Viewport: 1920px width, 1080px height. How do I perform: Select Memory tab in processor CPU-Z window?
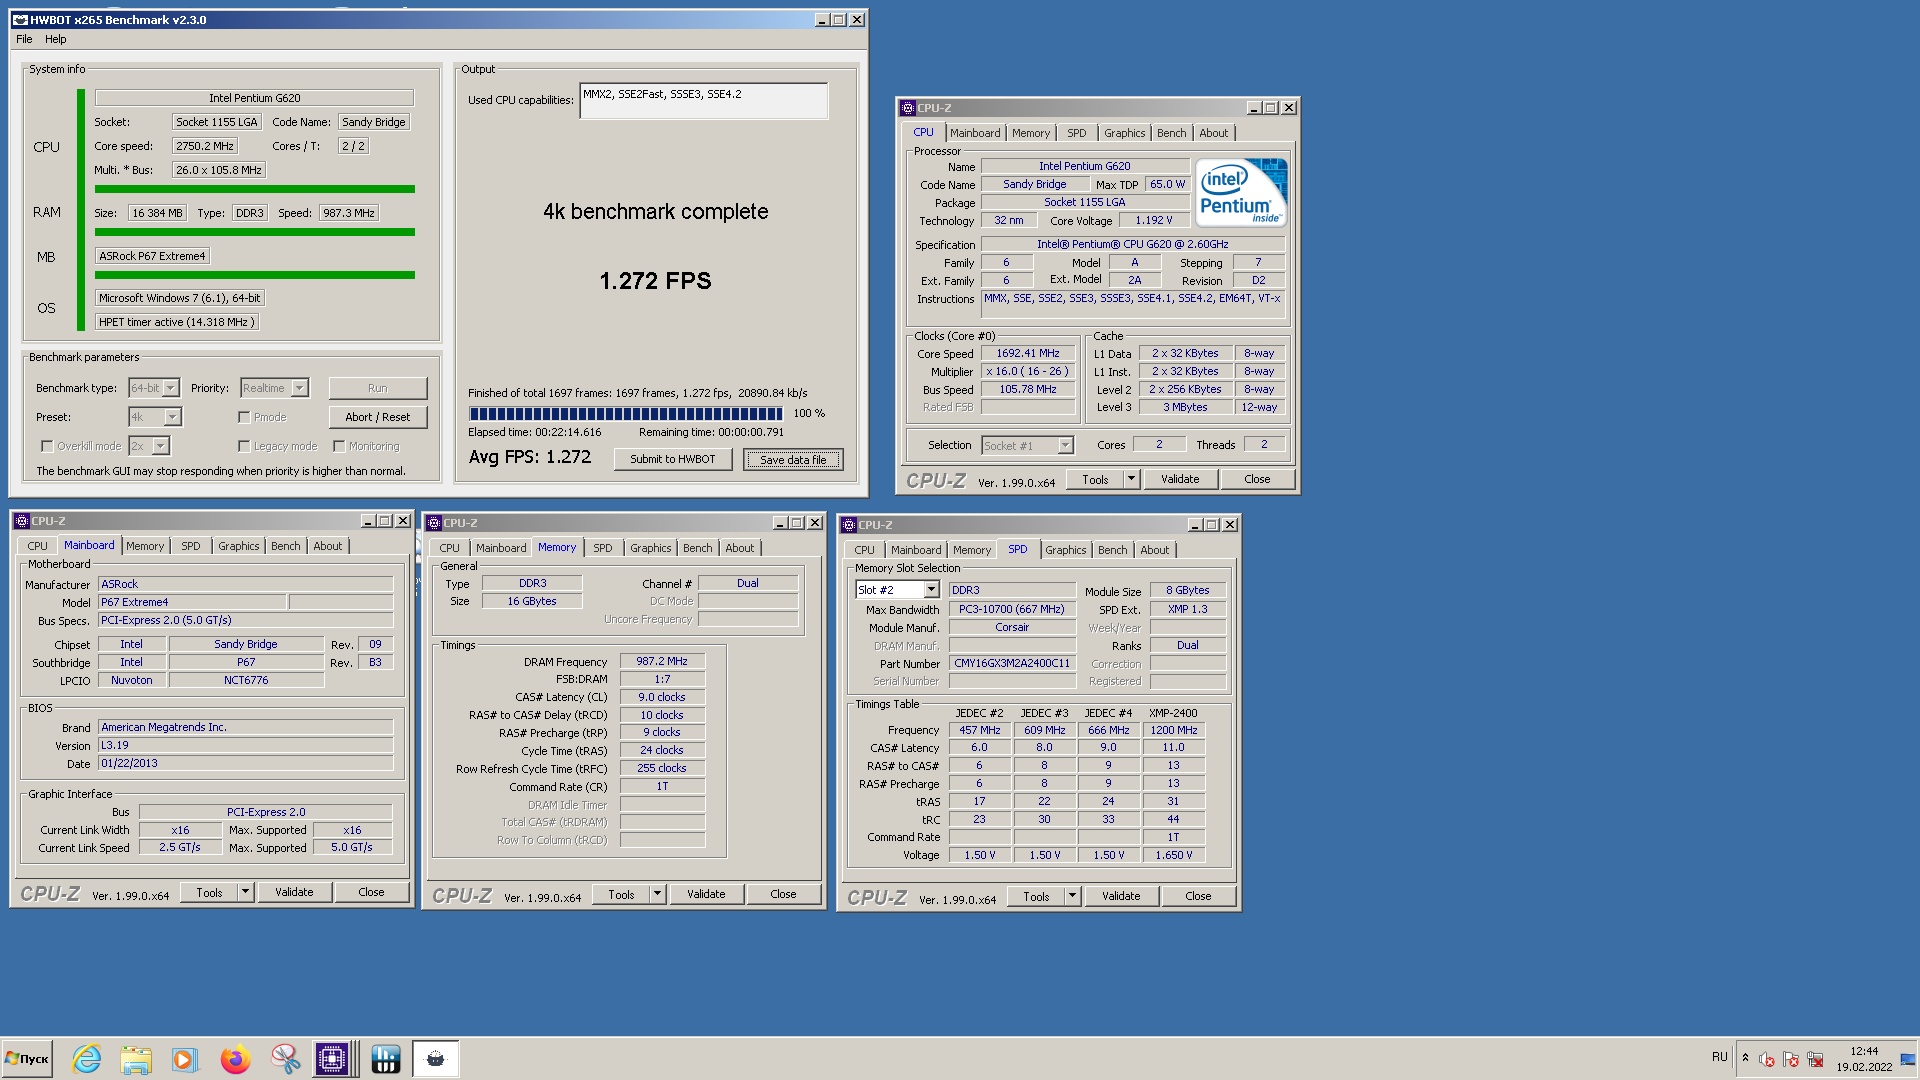[1030, 133]
